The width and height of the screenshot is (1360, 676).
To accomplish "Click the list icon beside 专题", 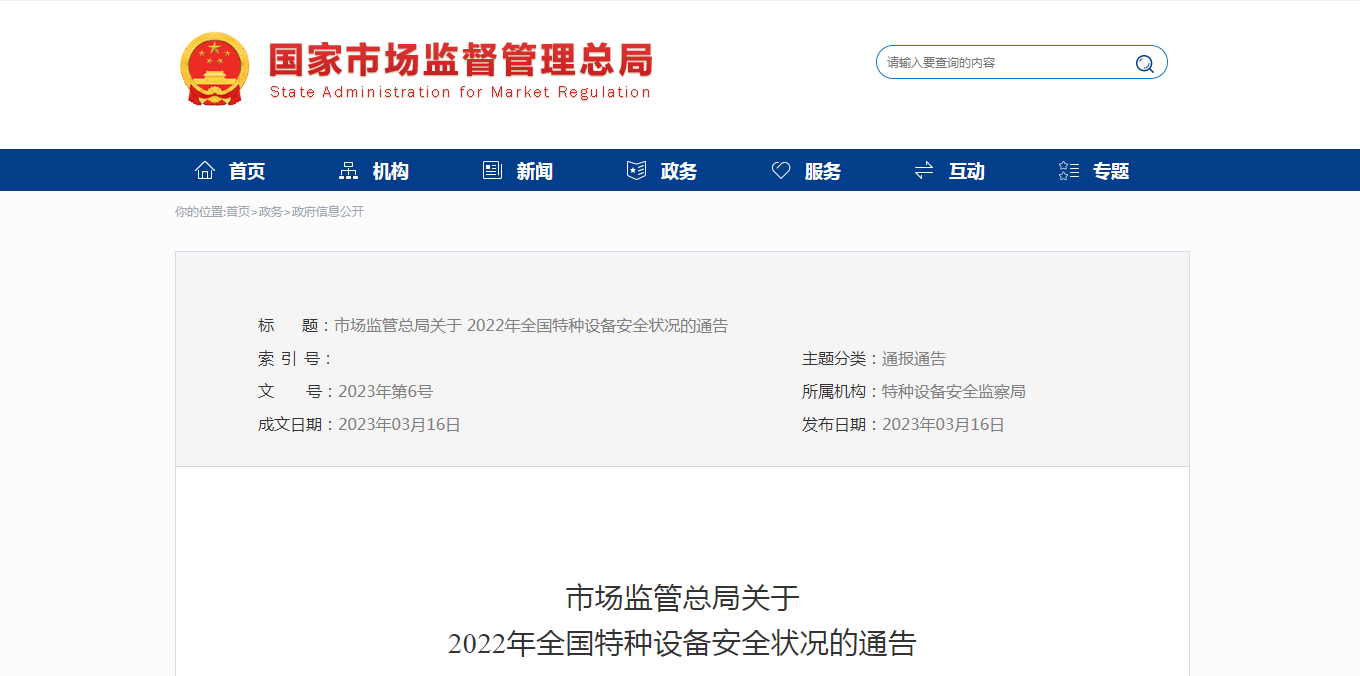I will [x=1069, y=171].
